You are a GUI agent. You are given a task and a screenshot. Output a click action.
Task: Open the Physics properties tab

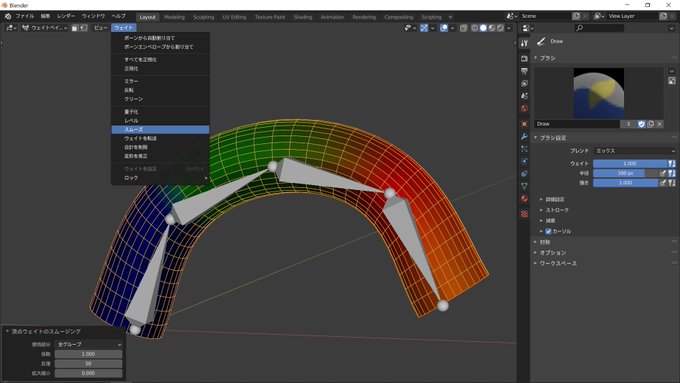pyautogui.click(x=524, y=161)
